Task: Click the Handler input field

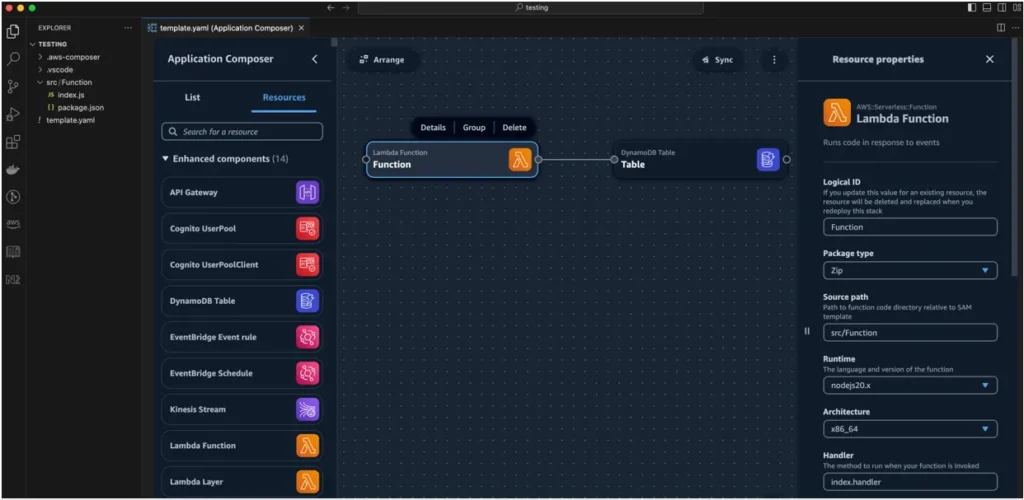Action: 910,482
